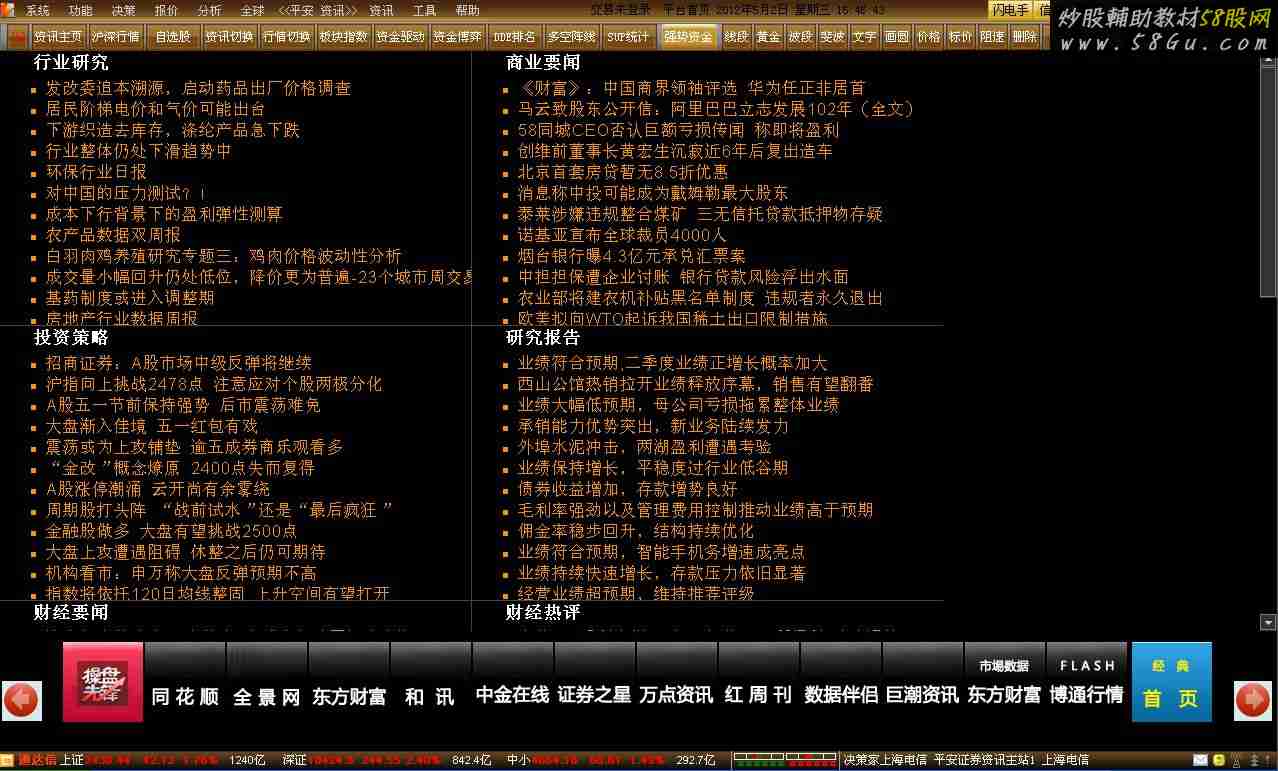Click the 黄金 toolbar button
Screen dimensions: 1278x771
[768, 37]
